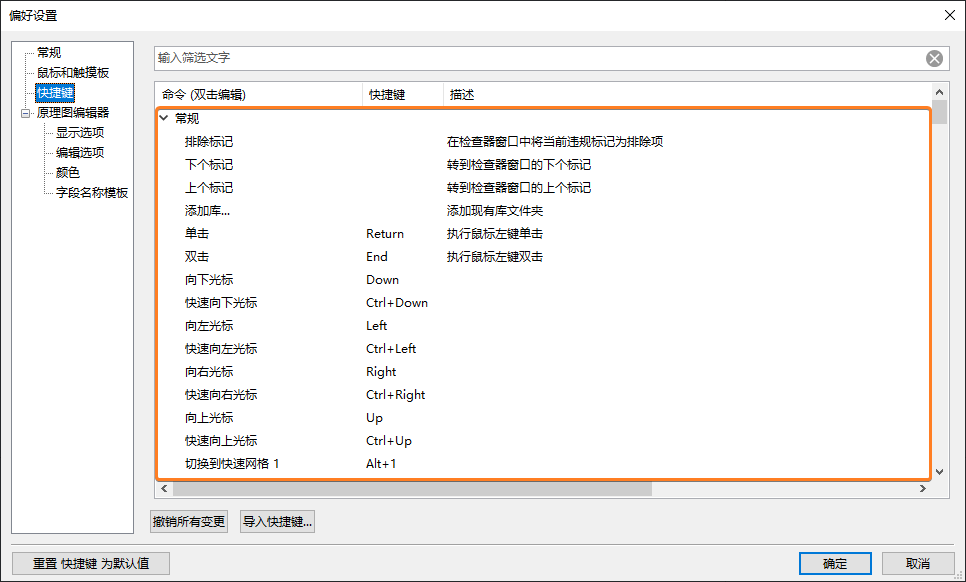The width and height of the screenshot is (966, 582).
Task: Select 常规 in the left tree
Action: click(x=49, y=52)
